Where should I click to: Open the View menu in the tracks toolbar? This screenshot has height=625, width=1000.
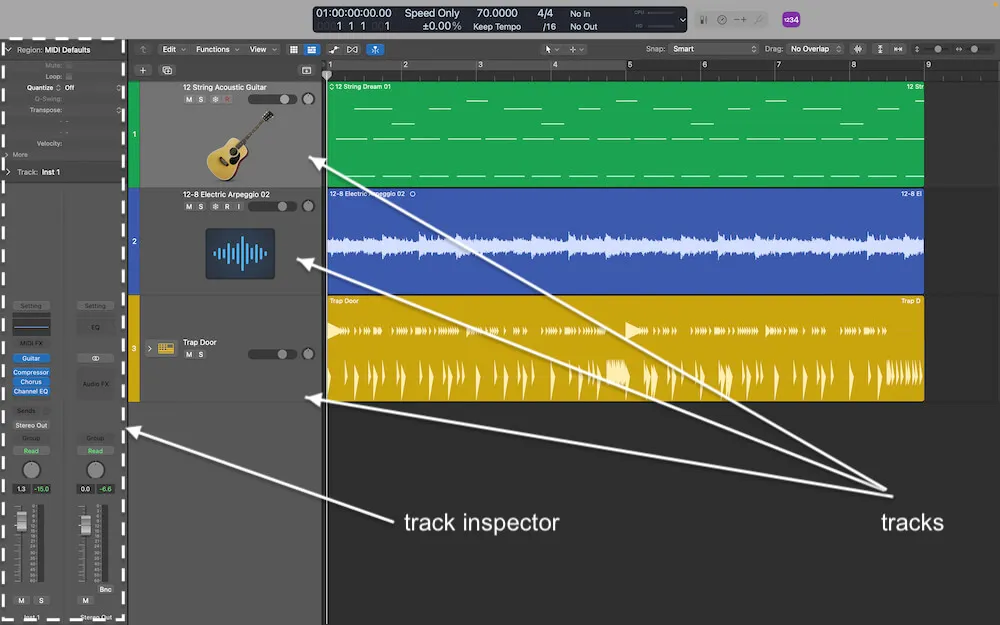(x=259, y=48)
